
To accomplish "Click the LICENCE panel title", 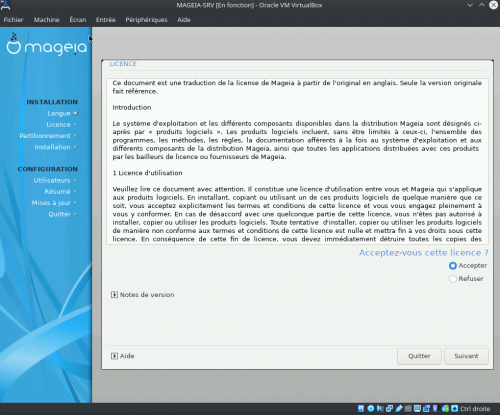I will (x=123, y=64).
